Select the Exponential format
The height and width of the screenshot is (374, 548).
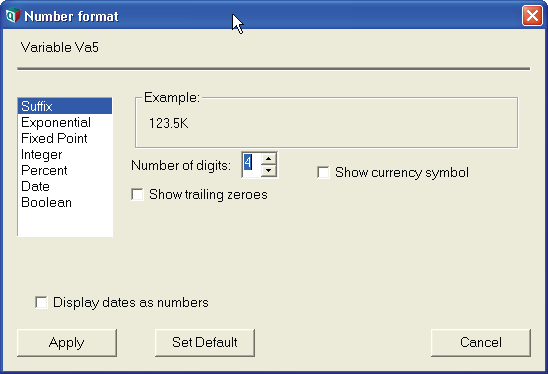(x=65, y=122)
